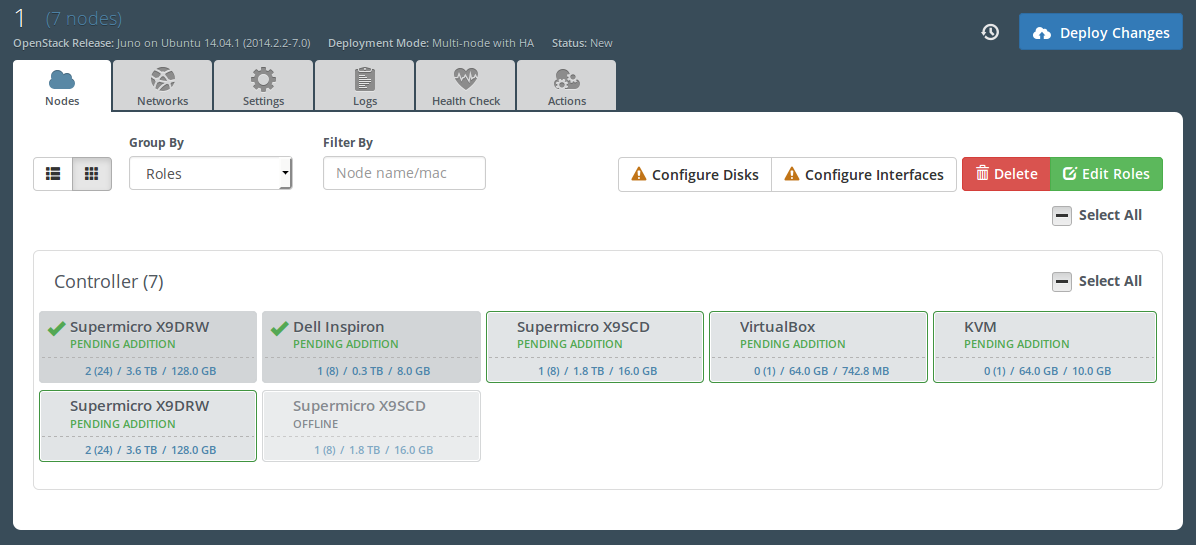
Task: Click the Logs clipboard icon
Action: point(365,80)
